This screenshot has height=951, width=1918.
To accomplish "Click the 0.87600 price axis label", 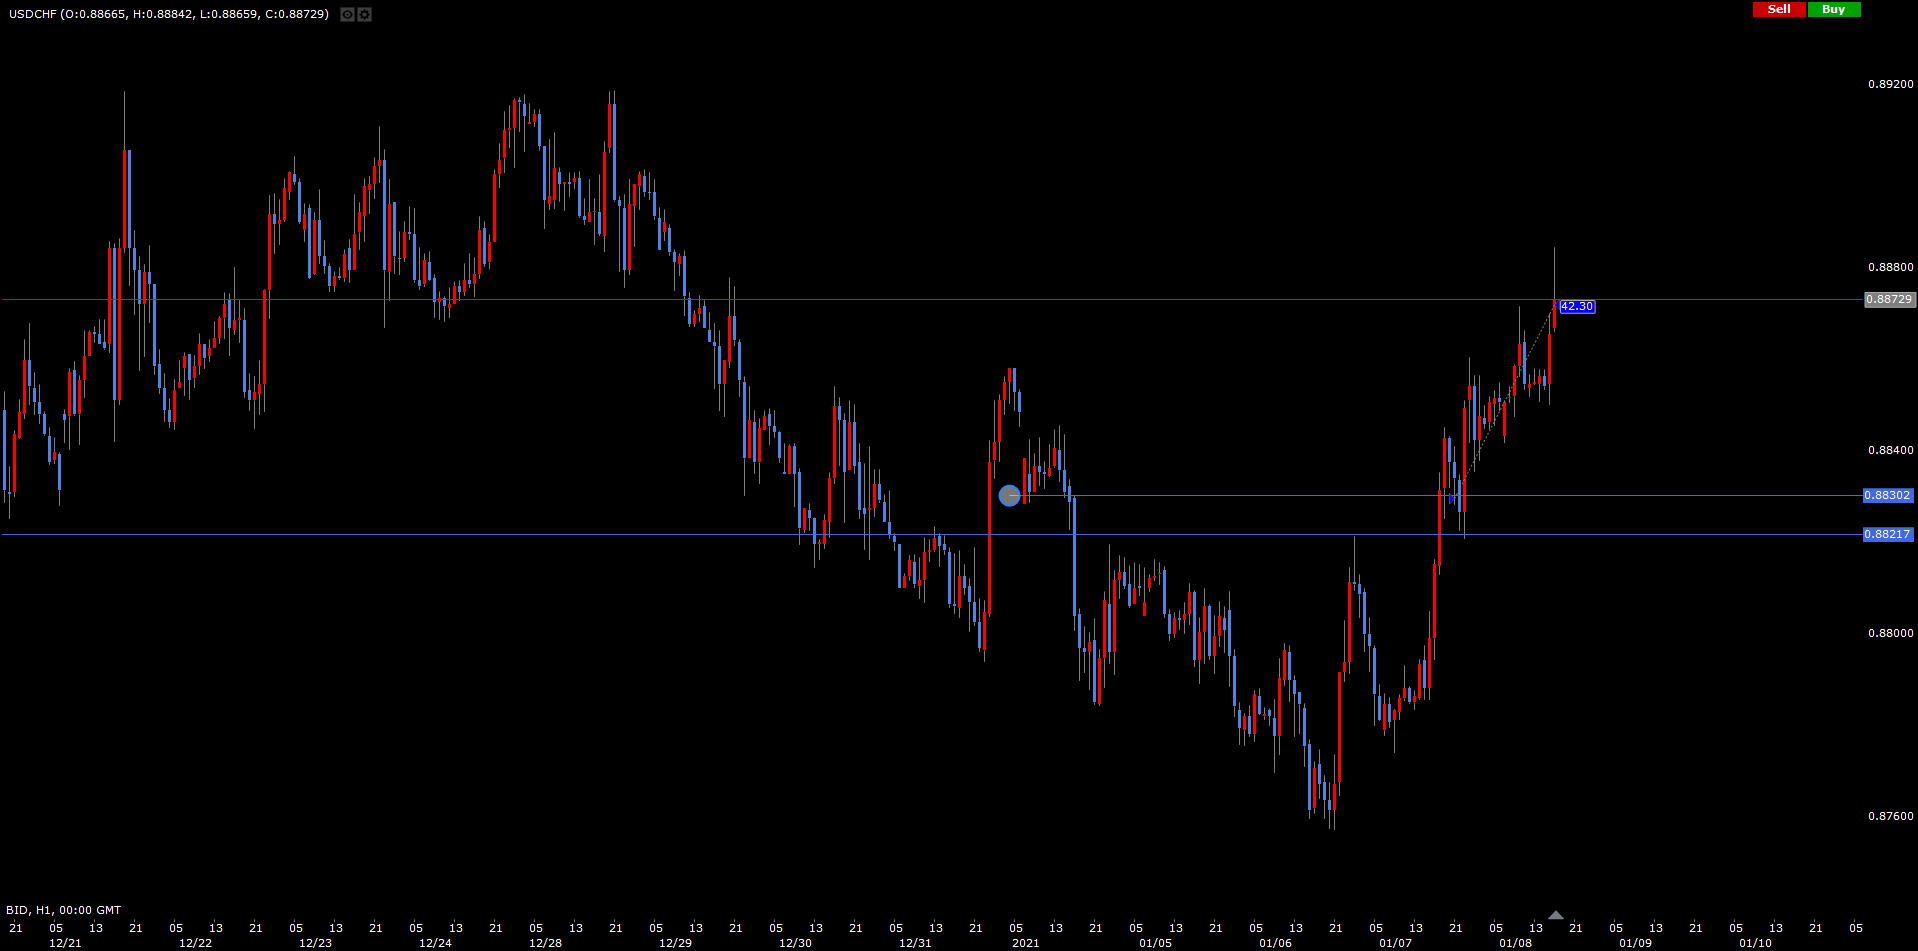I will (1890, 816).
